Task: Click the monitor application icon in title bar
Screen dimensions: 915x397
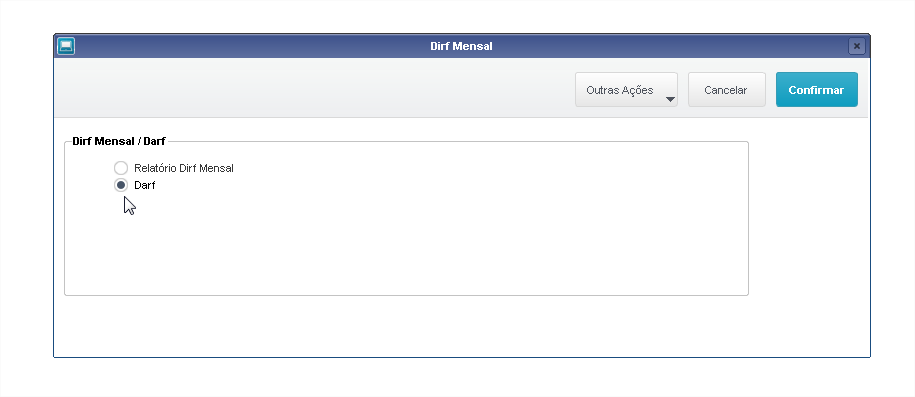Action: point(66,46)
